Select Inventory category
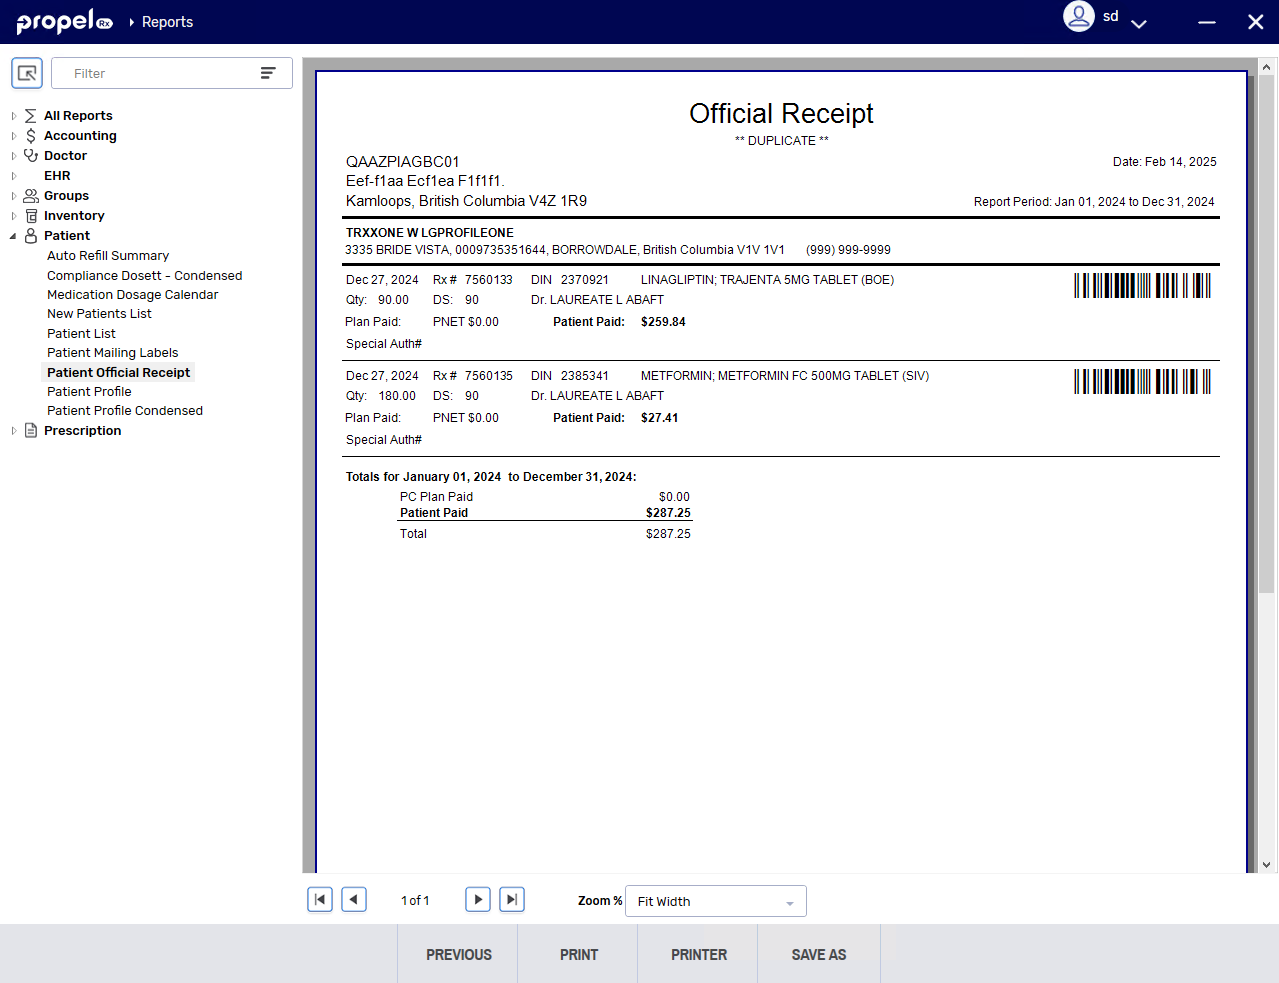The height and width of the screenshot is (983, 1279). [74, 216]
